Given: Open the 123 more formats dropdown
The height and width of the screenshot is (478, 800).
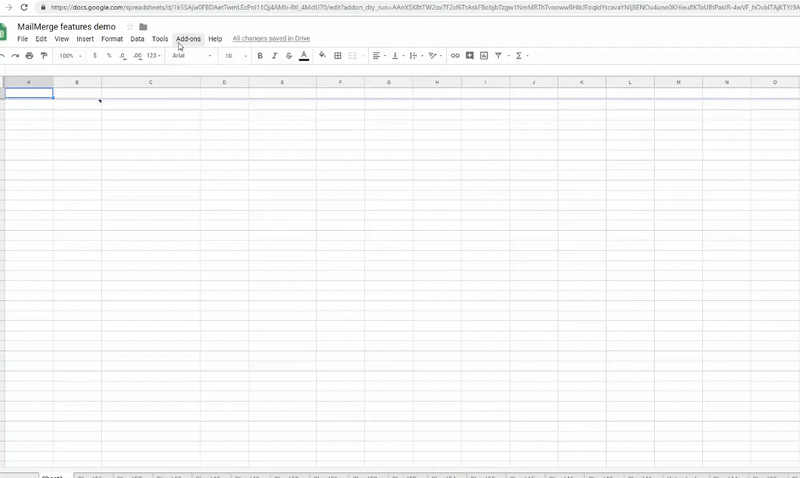Looking at the screenshot, I should click(x=154, y=56).
